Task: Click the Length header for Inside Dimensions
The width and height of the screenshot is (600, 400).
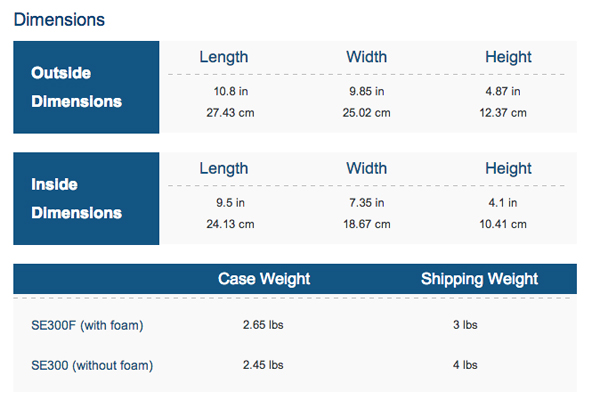Action: click(x=223, y=168)
